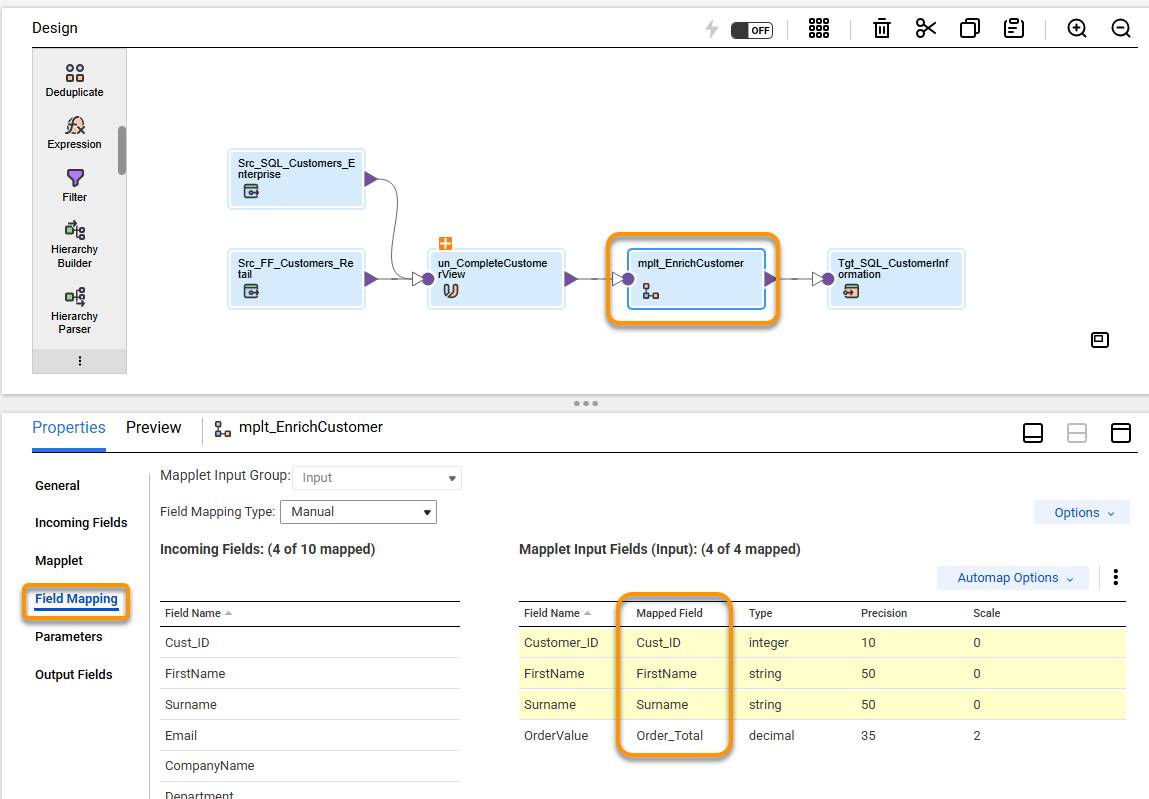Select the Hierarchy Parser transformation
This screenshot has height=799, width=1149.
click(75, 311)
